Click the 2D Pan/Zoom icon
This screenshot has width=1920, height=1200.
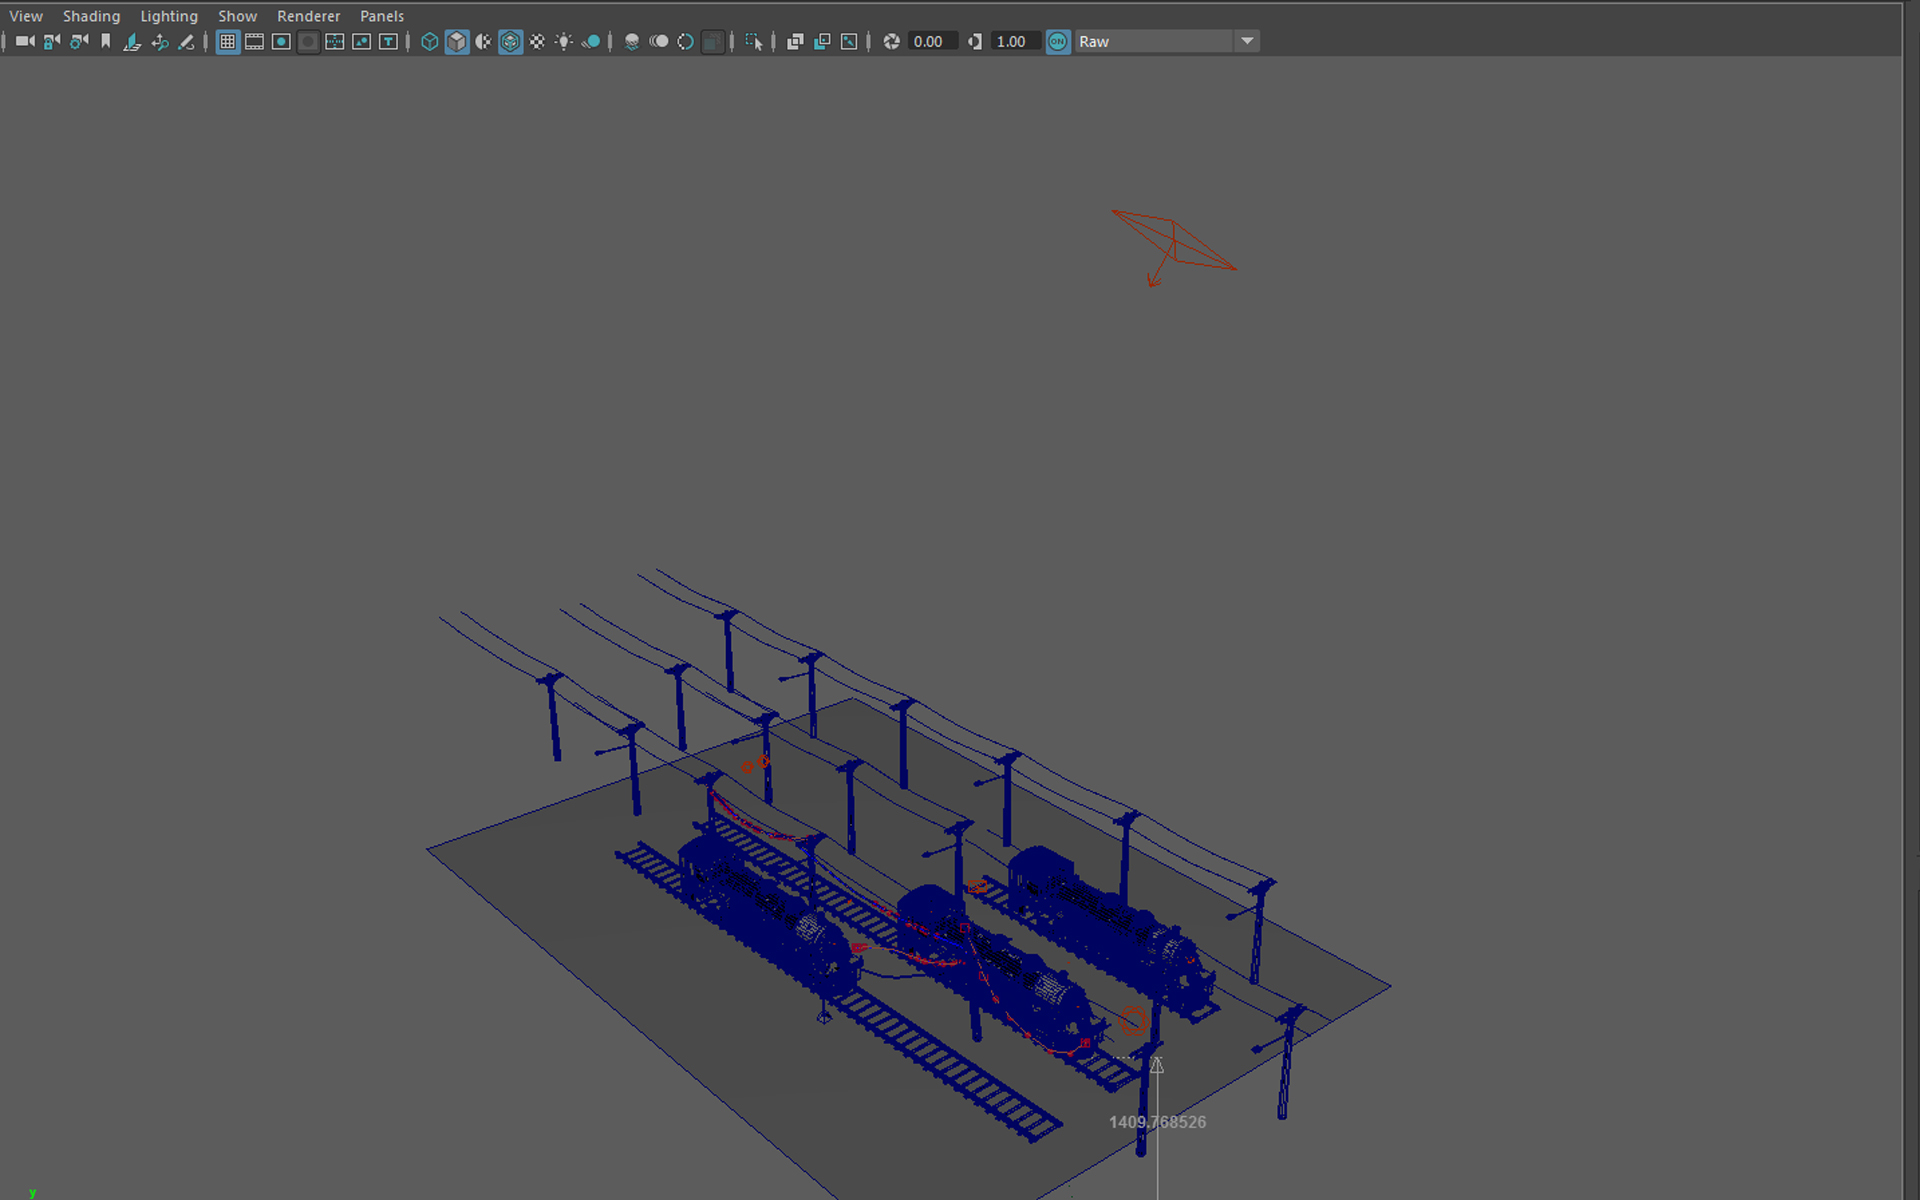coord(159,41)
